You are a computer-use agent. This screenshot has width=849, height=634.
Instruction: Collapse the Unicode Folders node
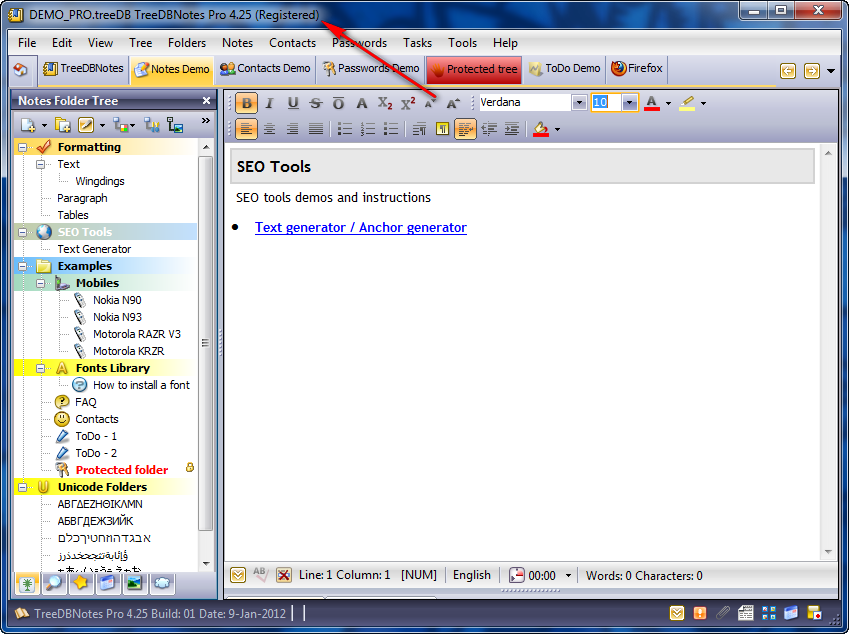[x=22, y=487]
